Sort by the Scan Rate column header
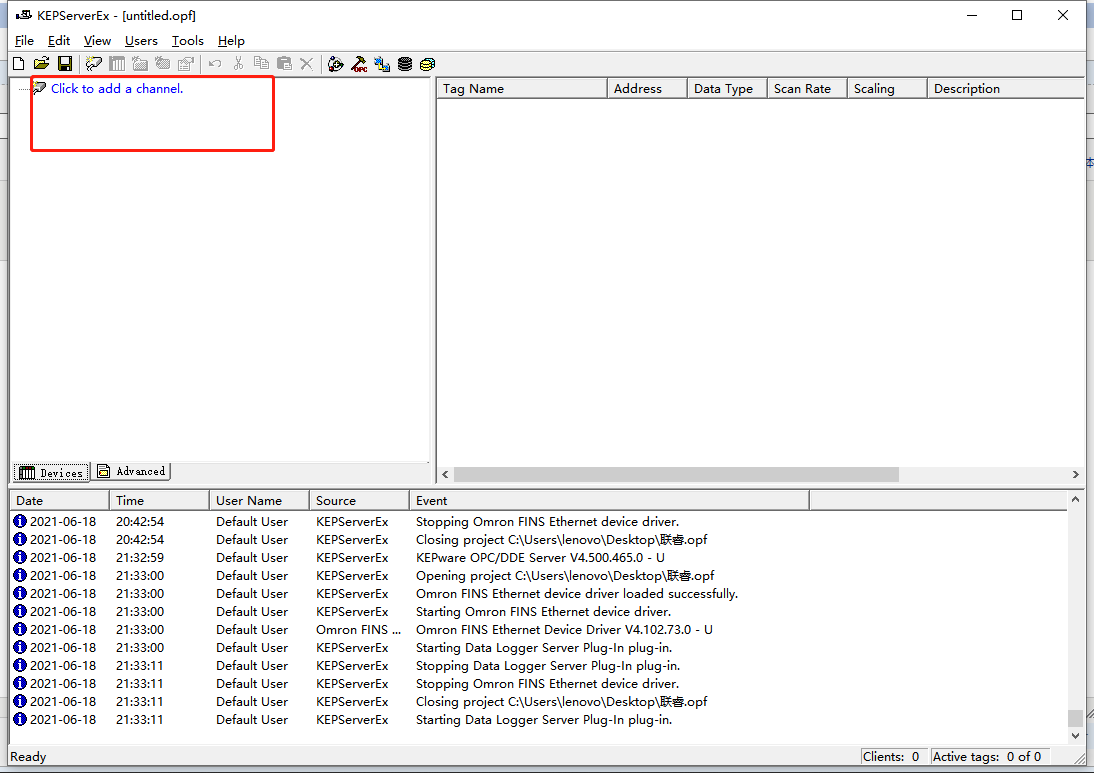This screenshot has width=1094, height=773. coord(807,89)
